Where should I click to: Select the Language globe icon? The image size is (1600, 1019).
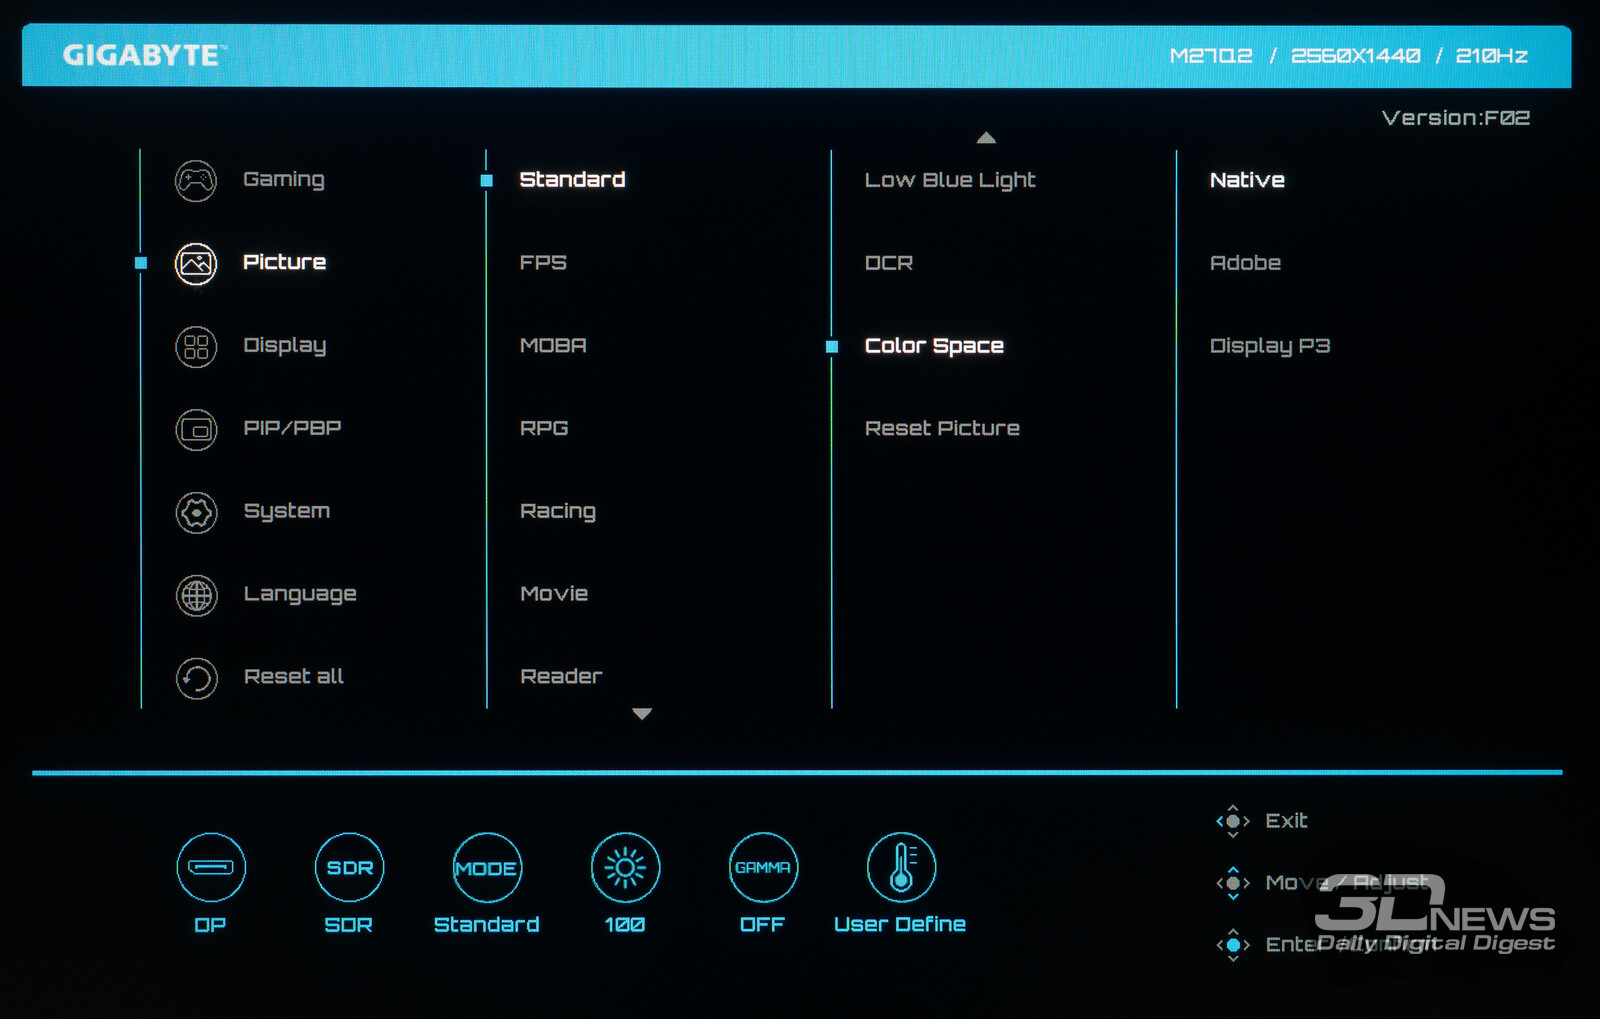click(196, 596)
